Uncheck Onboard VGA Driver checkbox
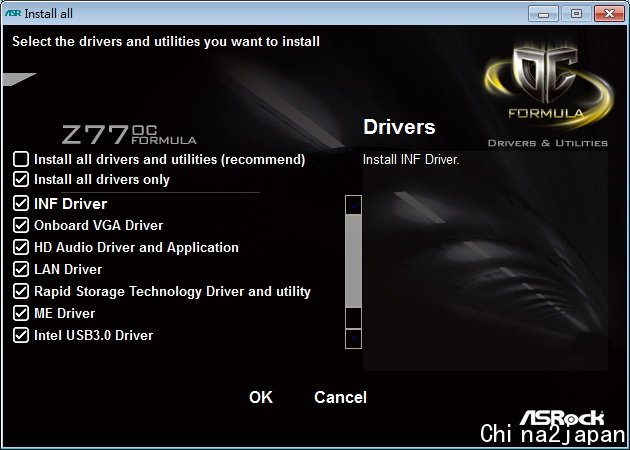This screenshot has width=630, height=450. (x=21, y=225)
